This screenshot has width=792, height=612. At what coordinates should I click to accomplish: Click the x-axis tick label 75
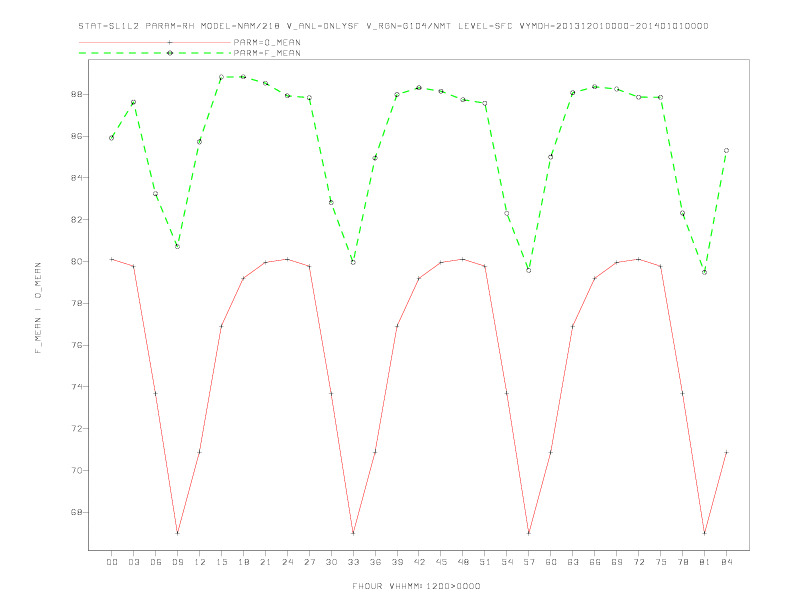[x=661, y=562]
